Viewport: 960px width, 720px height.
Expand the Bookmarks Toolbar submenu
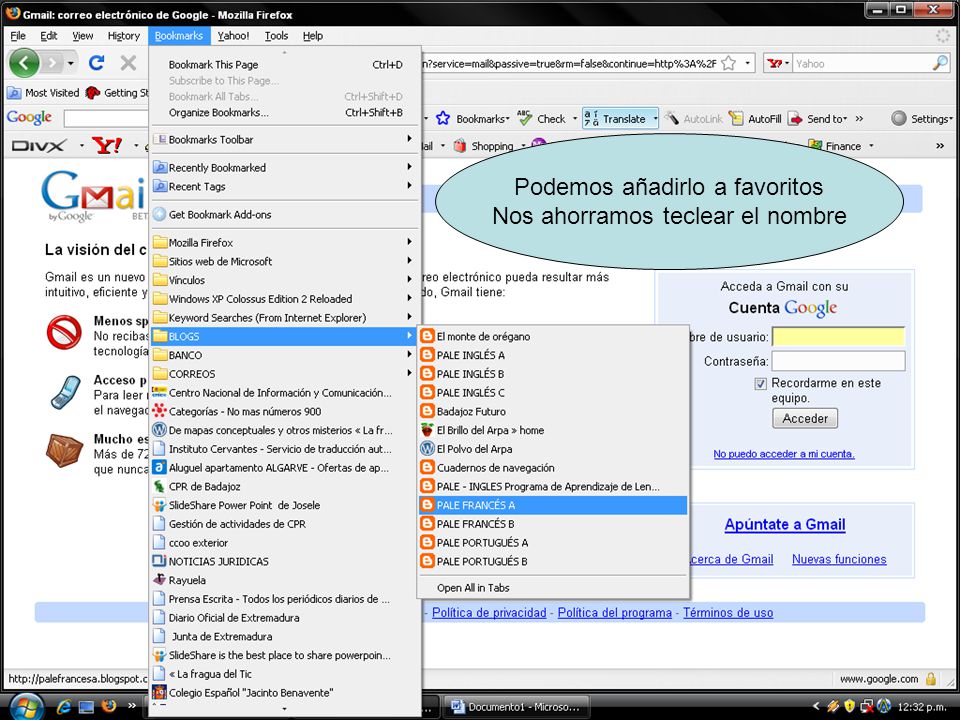point(286,139)
